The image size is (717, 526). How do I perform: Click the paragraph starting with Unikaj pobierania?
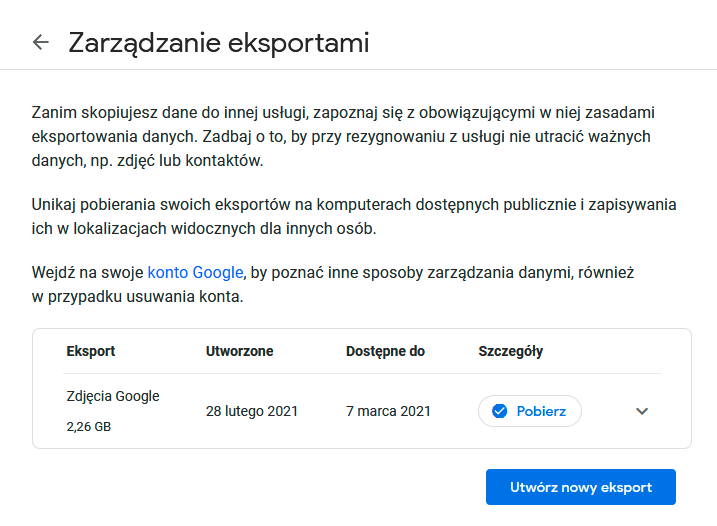pyautogui.click(x=354, y=216)
